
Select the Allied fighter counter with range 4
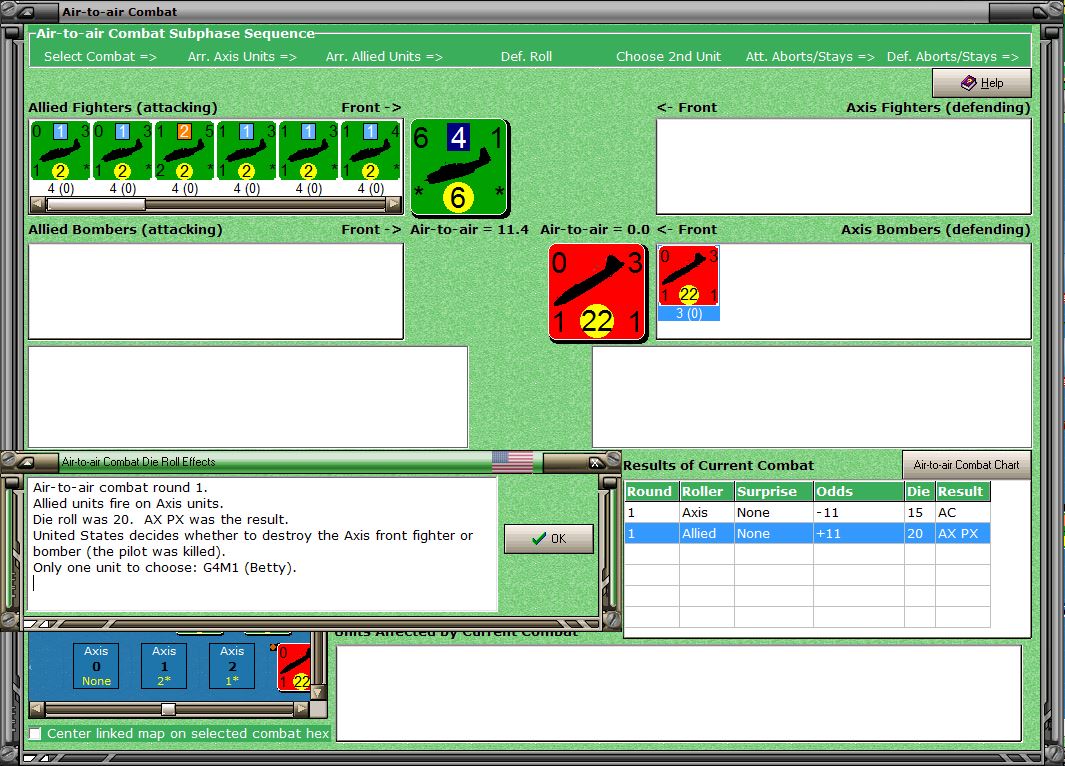[371, 151]
